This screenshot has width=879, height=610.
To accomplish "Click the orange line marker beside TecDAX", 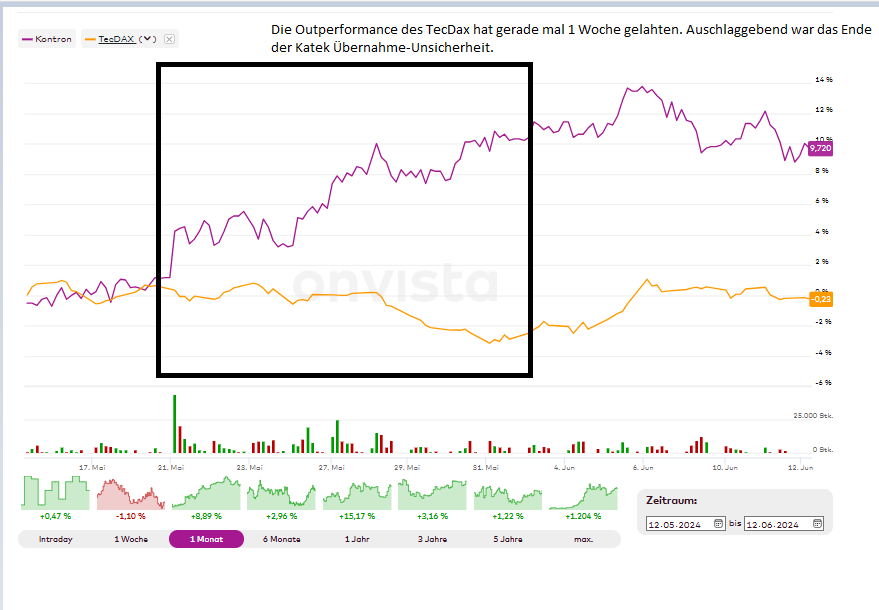I will pos(90,38).
